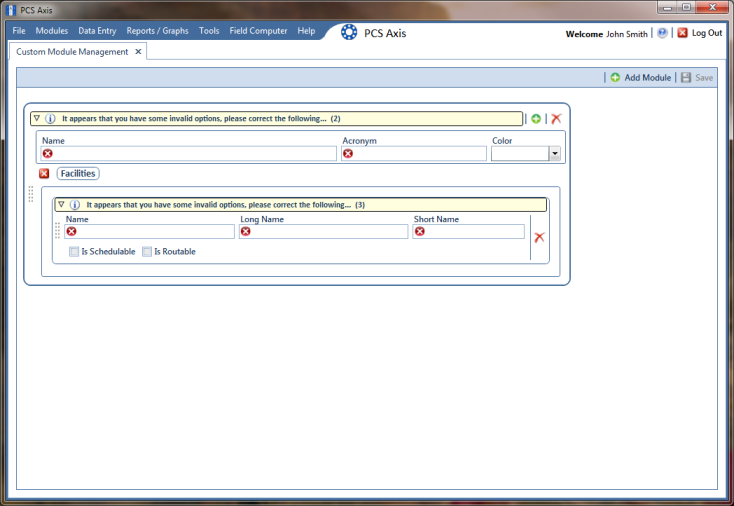Click the Save button label
The height and width of the screenshot is (506, 734).
coord(704,78)
